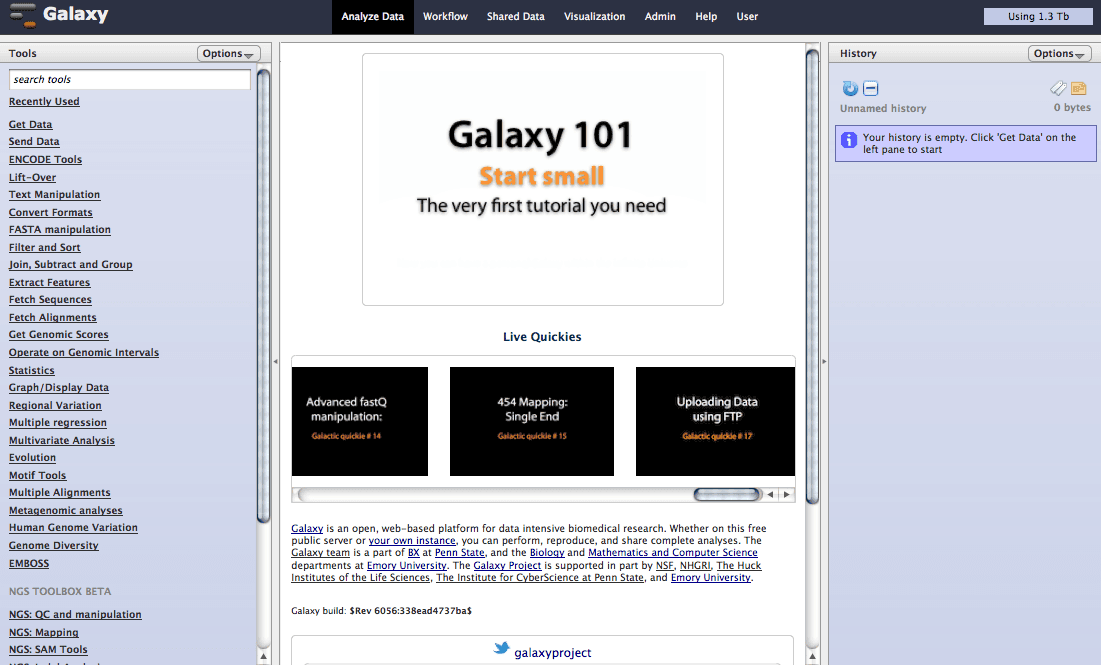Viewport: 1101px width, 665px height.
Task: Expand the ENCODE Tools section
Action: tap(46, 159)
